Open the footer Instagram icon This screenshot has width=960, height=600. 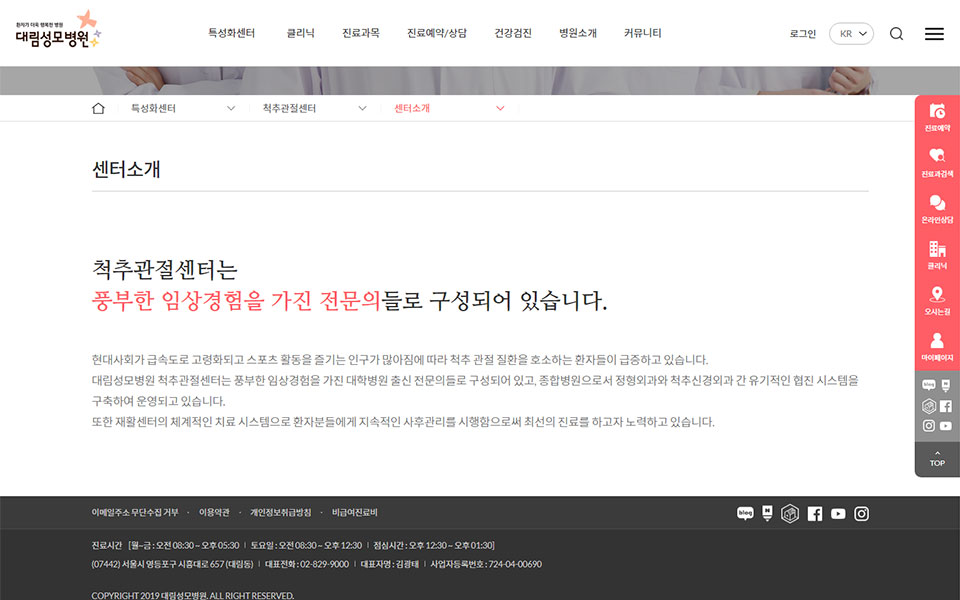click(861, 513)
